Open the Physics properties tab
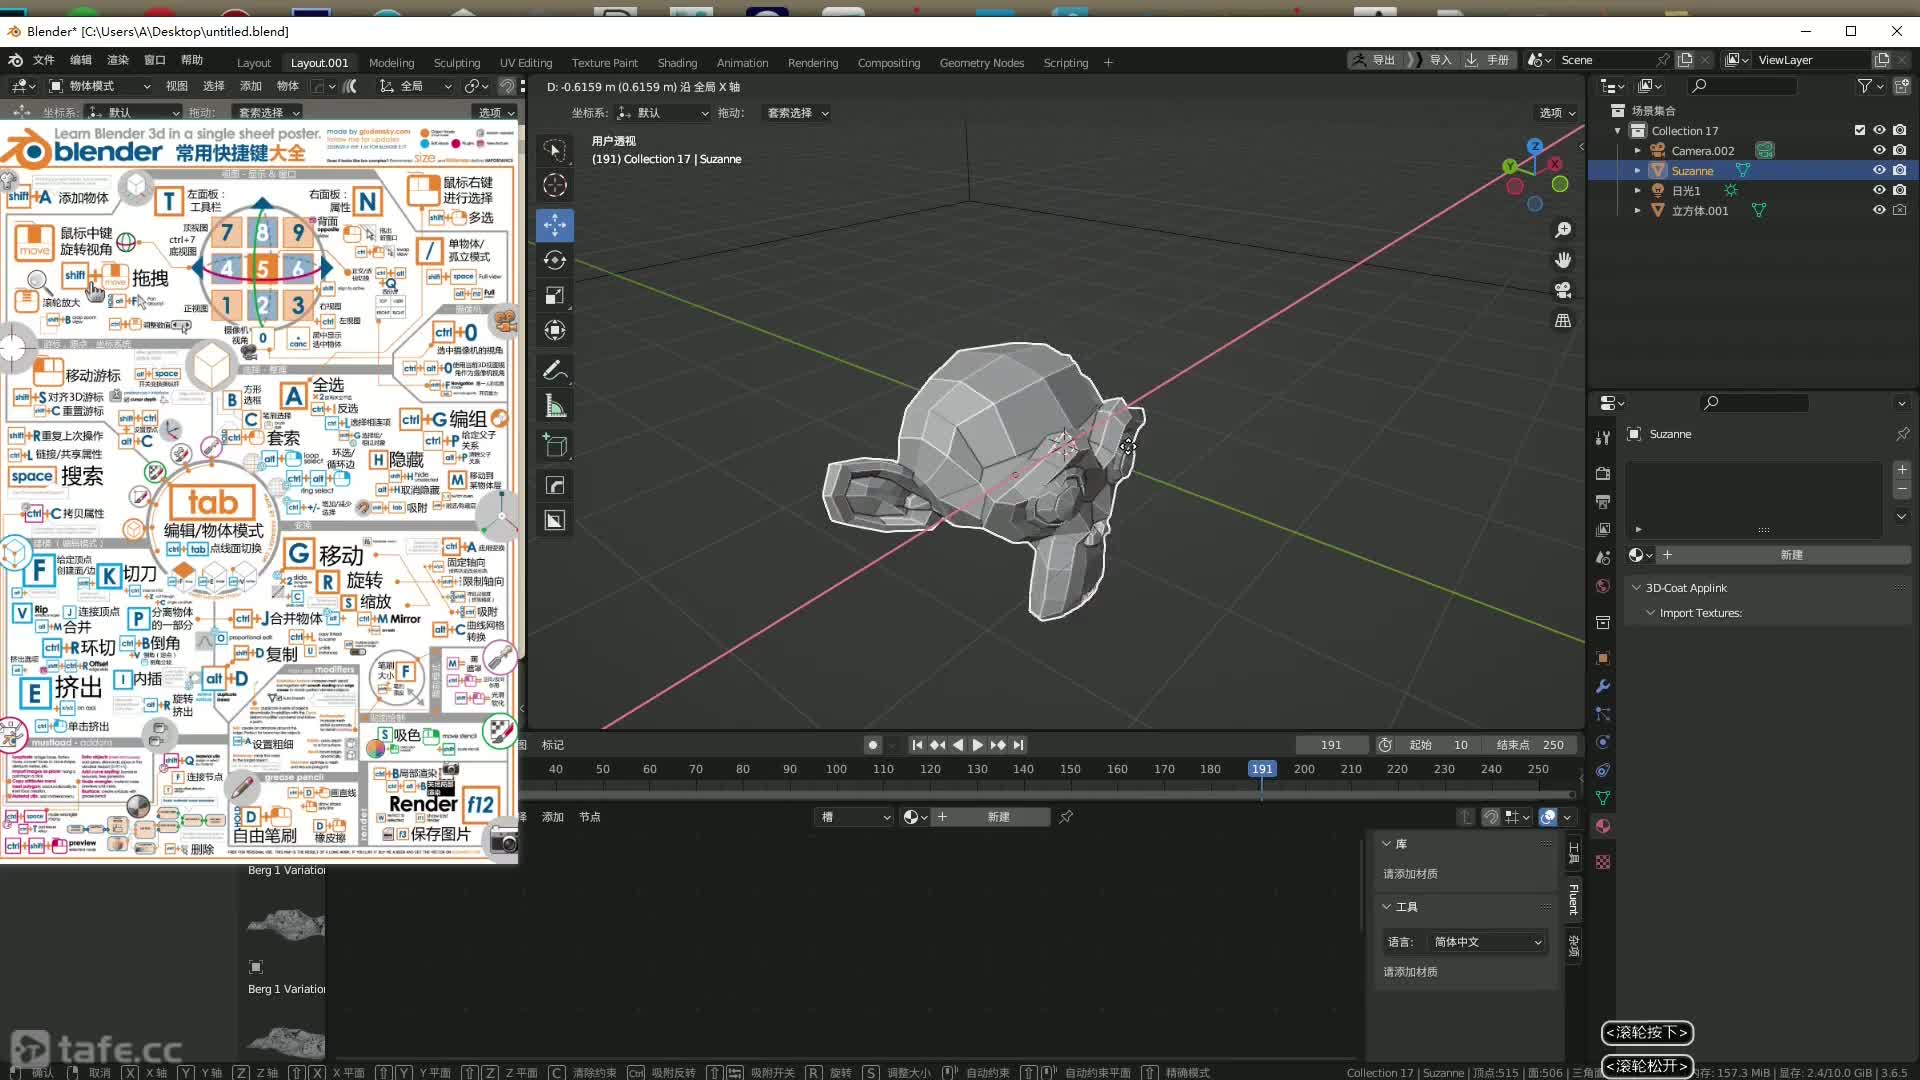 pyautogui.click(x=1603, y=742)
